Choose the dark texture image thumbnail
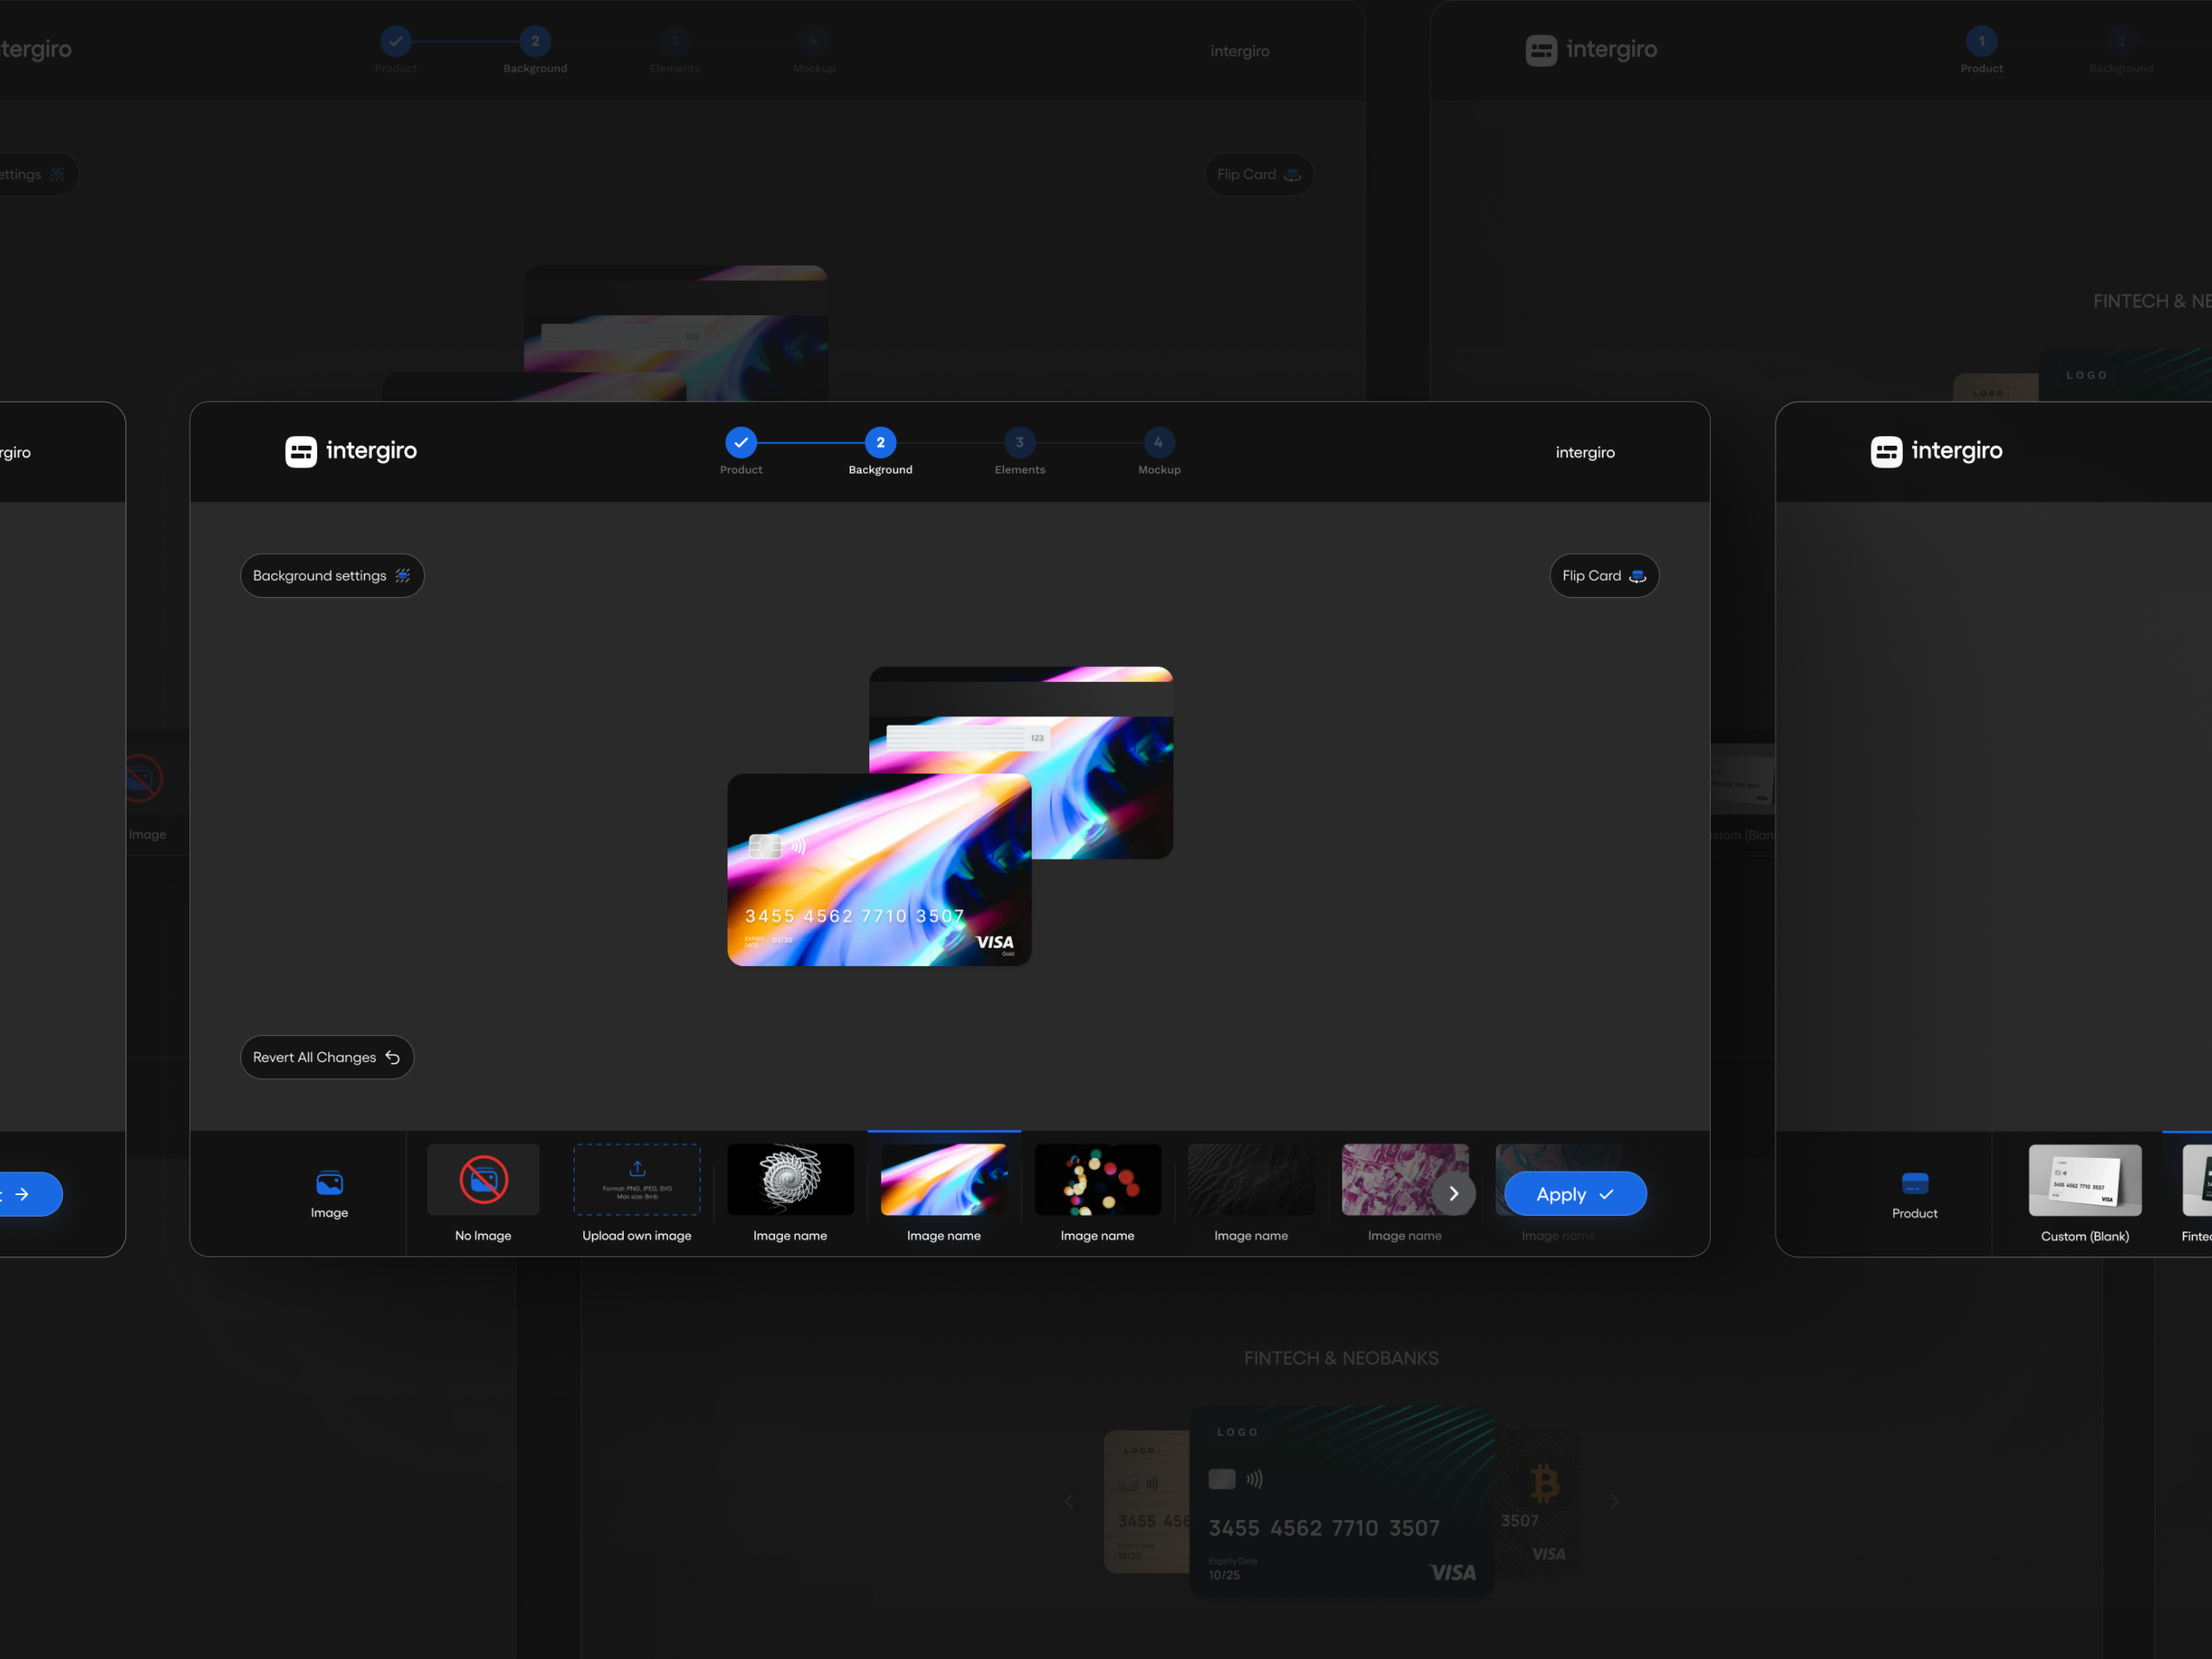2212x1659 pixels. [x=1250, y=1180]
